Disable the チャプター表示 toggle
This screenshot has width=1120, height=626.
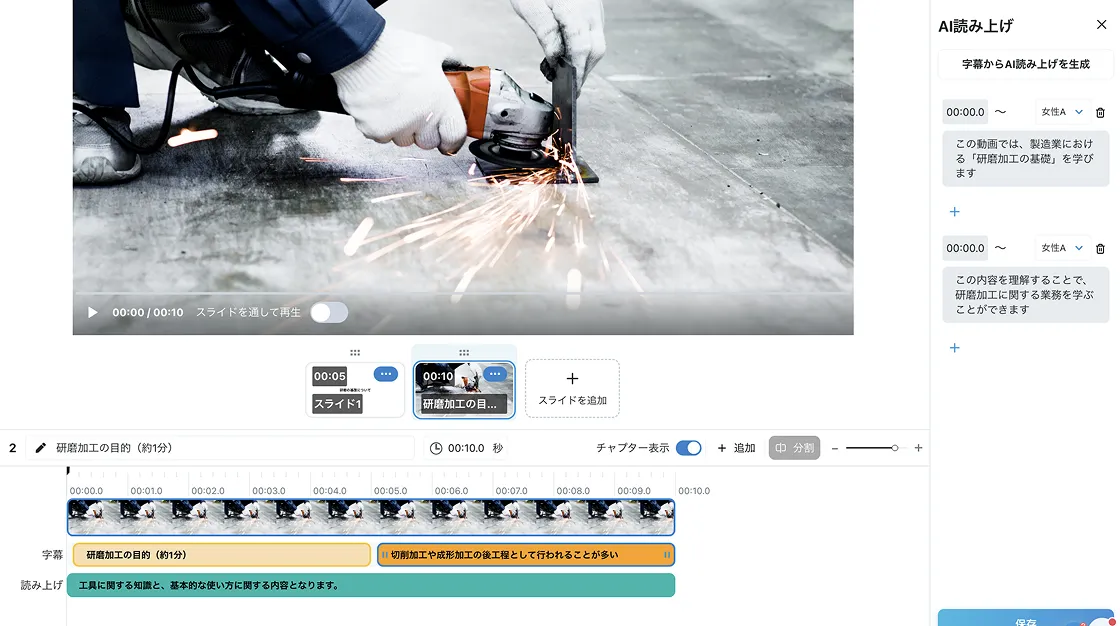click(x=688, y=448)
